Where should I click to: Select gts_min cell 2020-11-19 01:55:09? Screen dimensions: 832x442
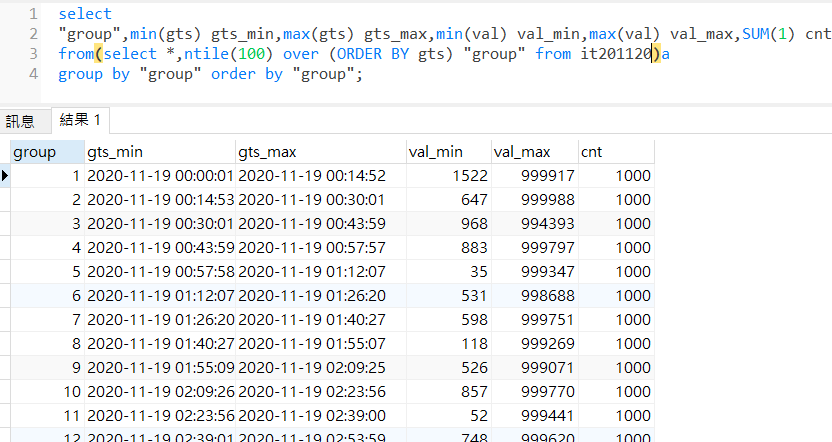[160, 367]
